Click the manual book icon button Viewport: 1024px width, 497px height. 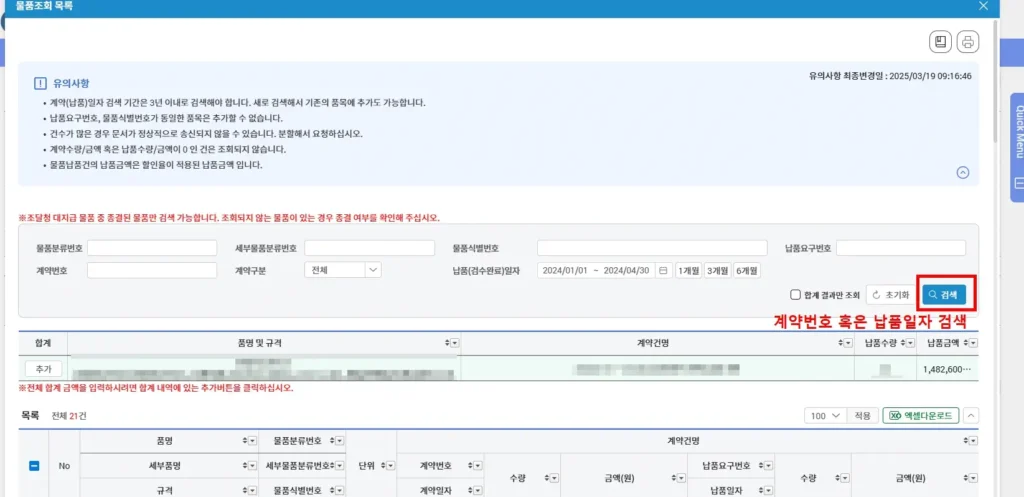coord(940,42)
